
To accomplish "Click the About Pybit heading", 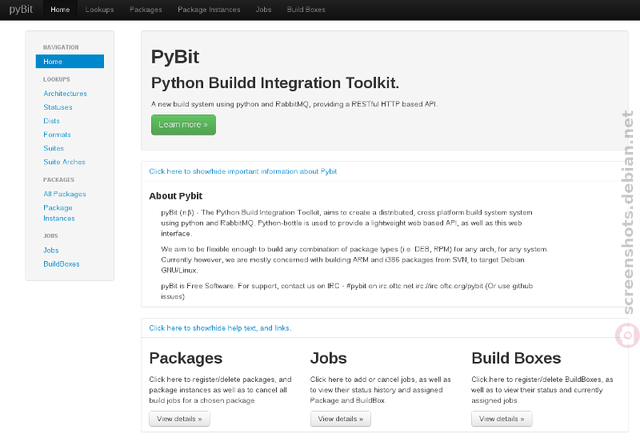I will pos(176,196).
